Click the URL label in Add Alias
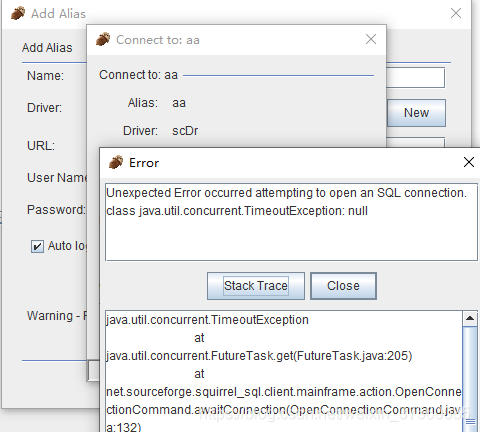The height and width of the screenshot is (432, 480). pyautogui.click(x=41, y=146)
